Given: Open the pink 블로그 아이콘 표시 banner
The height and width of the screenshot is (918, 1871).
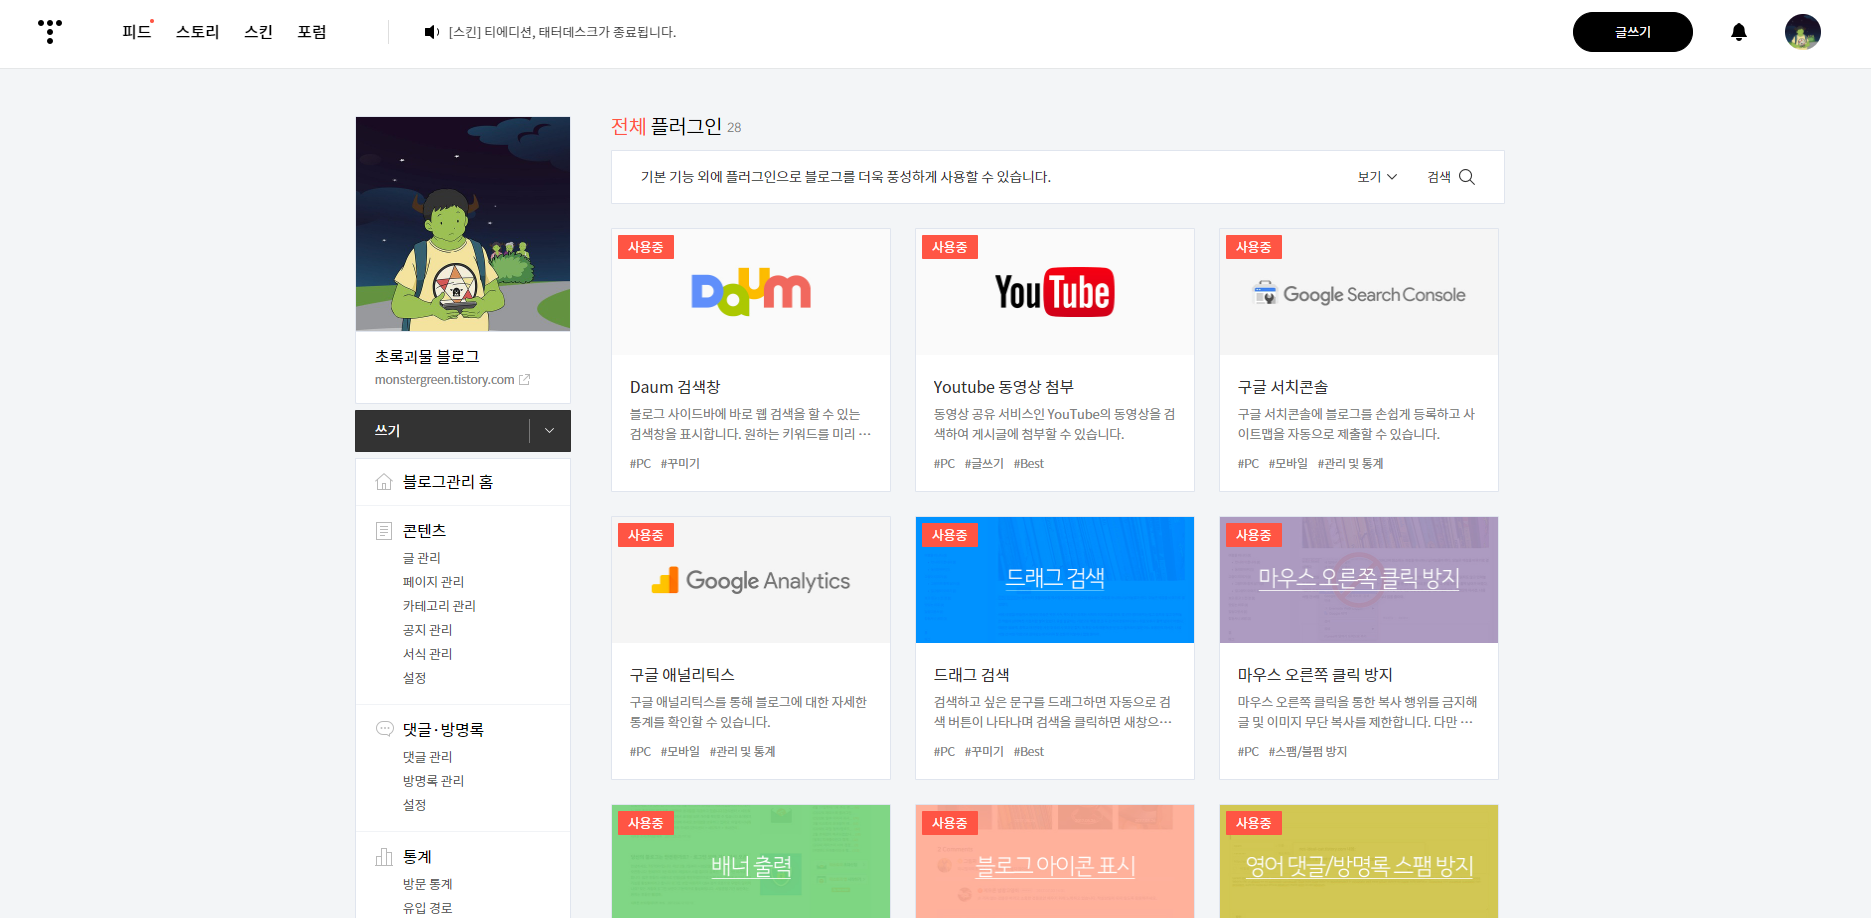Looking at the screenshot, I should [1055, 862].
